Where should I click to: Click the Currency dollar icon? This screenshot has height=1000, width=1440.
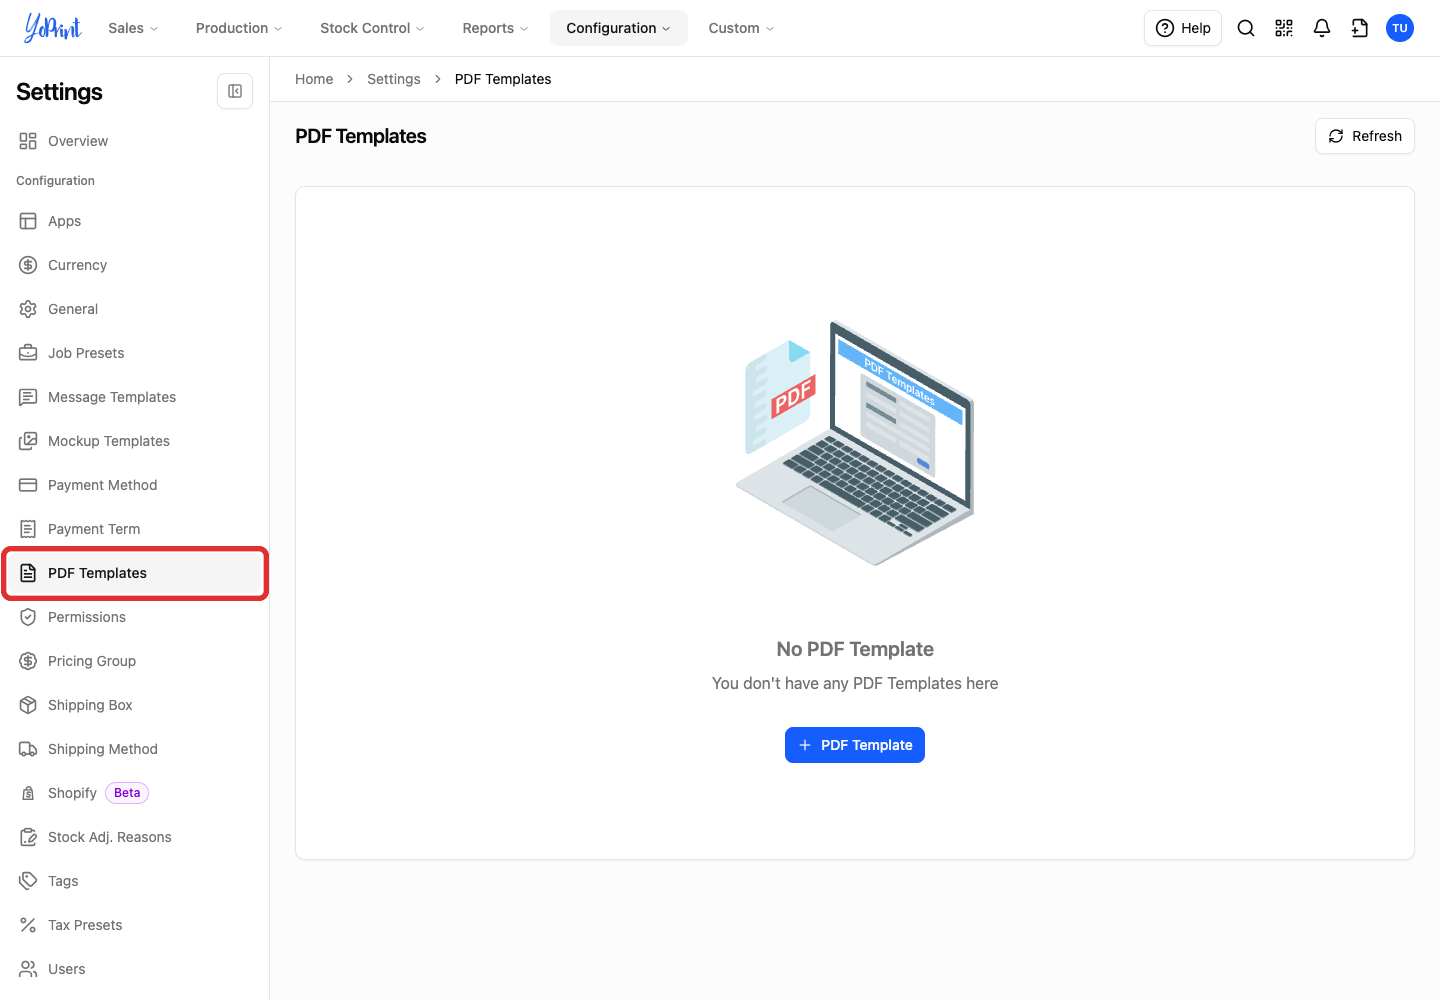tap(28, 265)
